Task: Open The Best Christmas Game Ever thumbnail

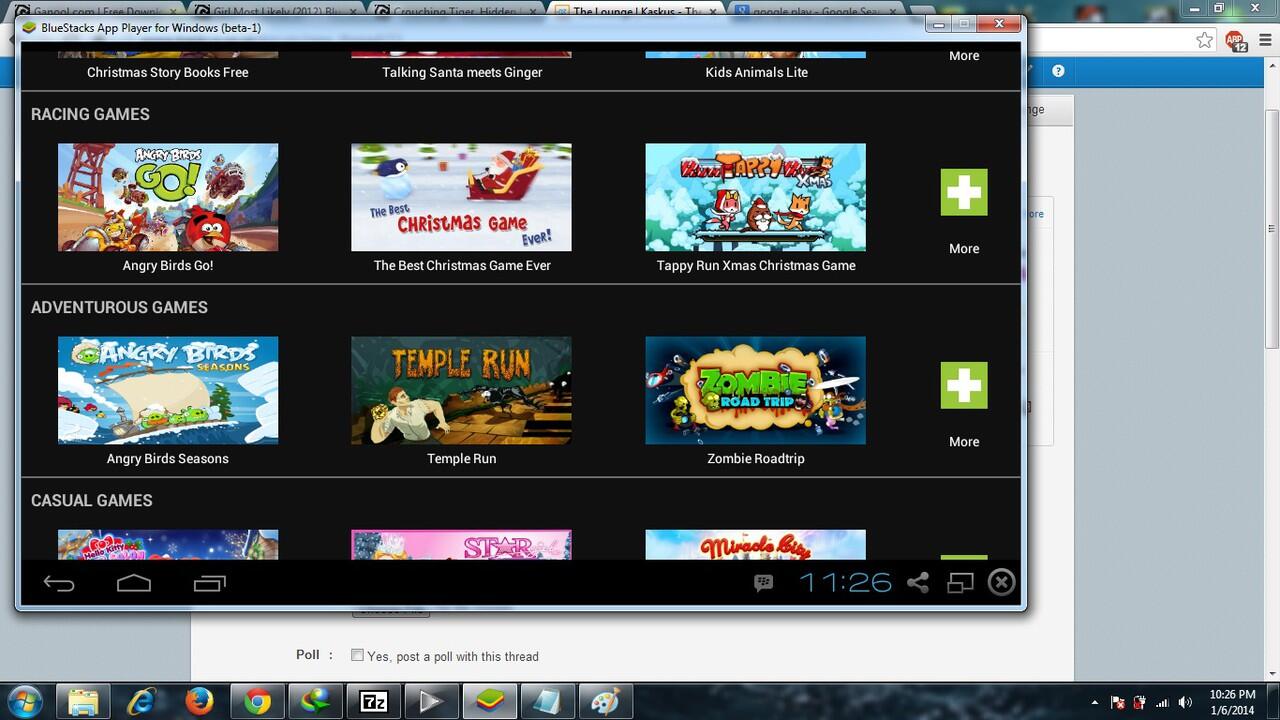Action: coord(462,197)
